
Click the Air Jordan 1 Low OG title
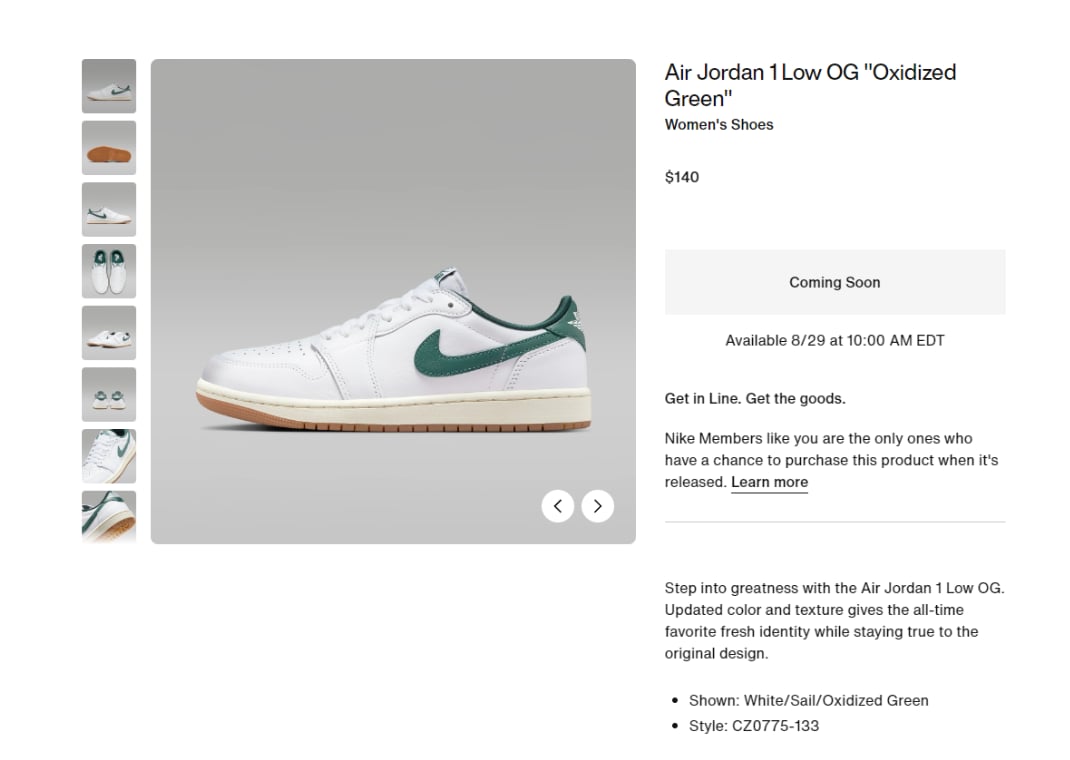coord(810,85)
